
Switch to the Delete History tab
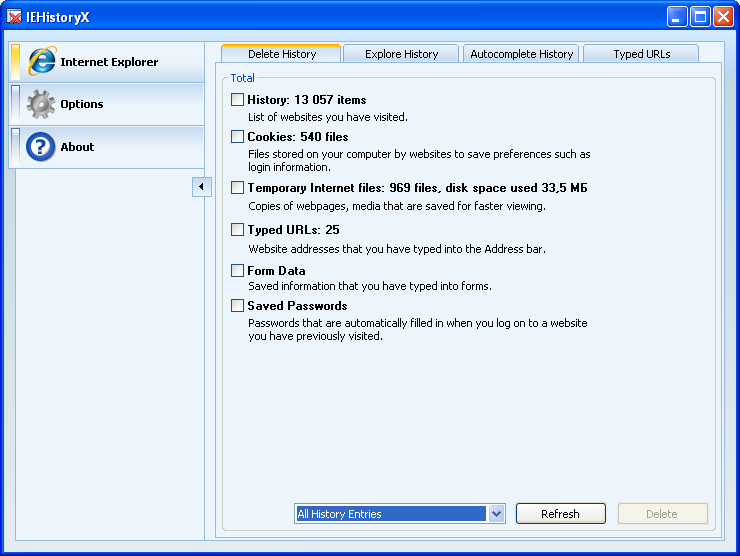point(281,54)
